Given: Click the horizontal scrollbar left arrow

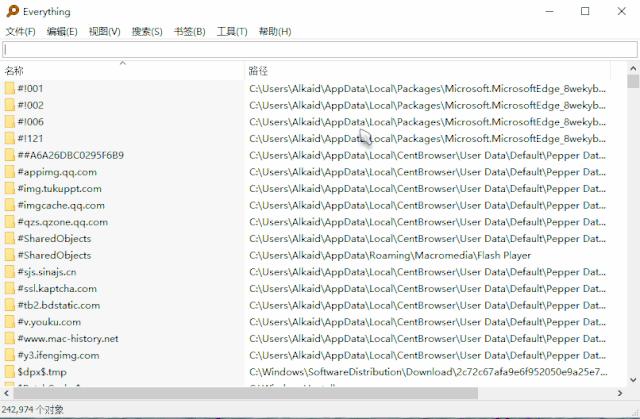Looking at the screenshot, I should [x=6, y=393].
